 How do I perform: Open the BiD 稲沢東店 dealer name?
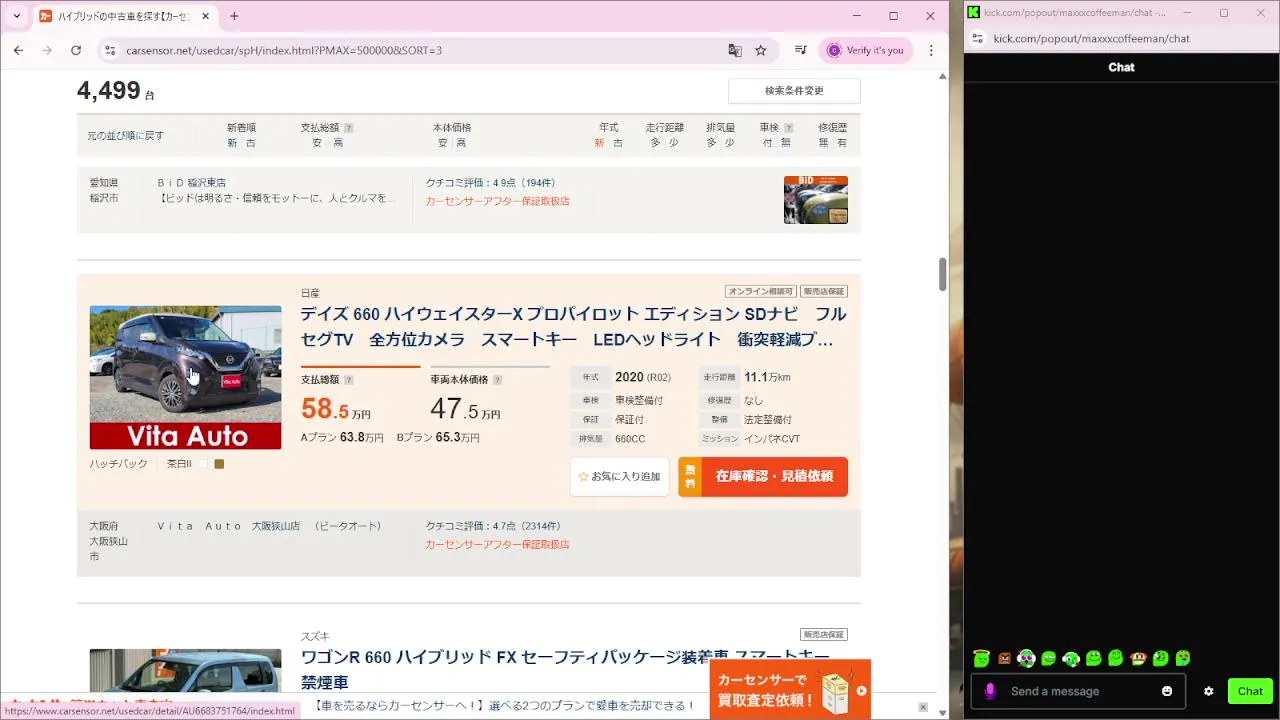tap(192, 183)
